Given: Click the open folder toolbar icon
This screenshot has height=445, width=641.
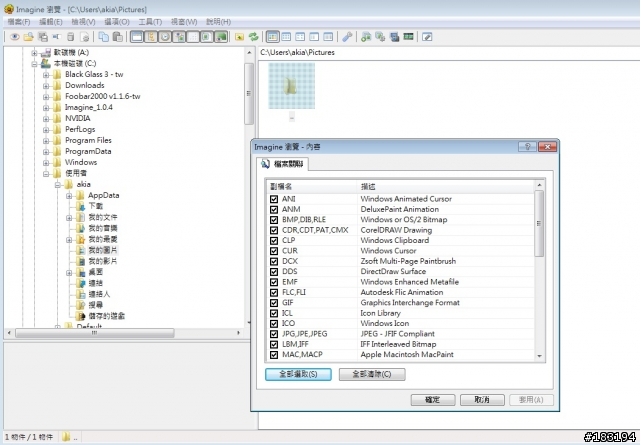Looking at the screenshot, I should click(x=29, y=37).
